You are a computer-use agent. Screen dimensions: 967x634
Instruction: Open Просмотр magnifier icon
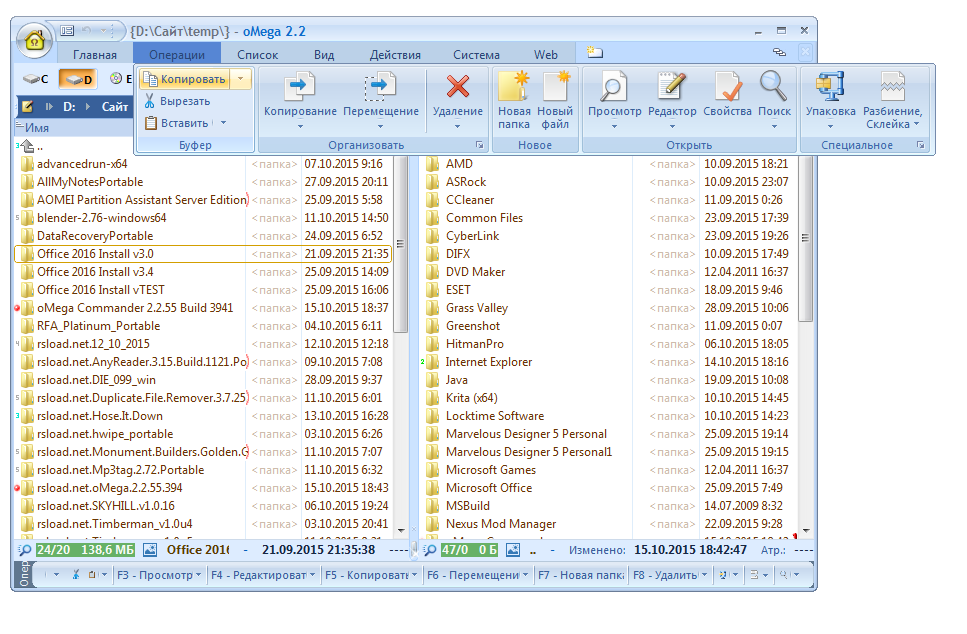pyautogui.click(x=614, y=86)
